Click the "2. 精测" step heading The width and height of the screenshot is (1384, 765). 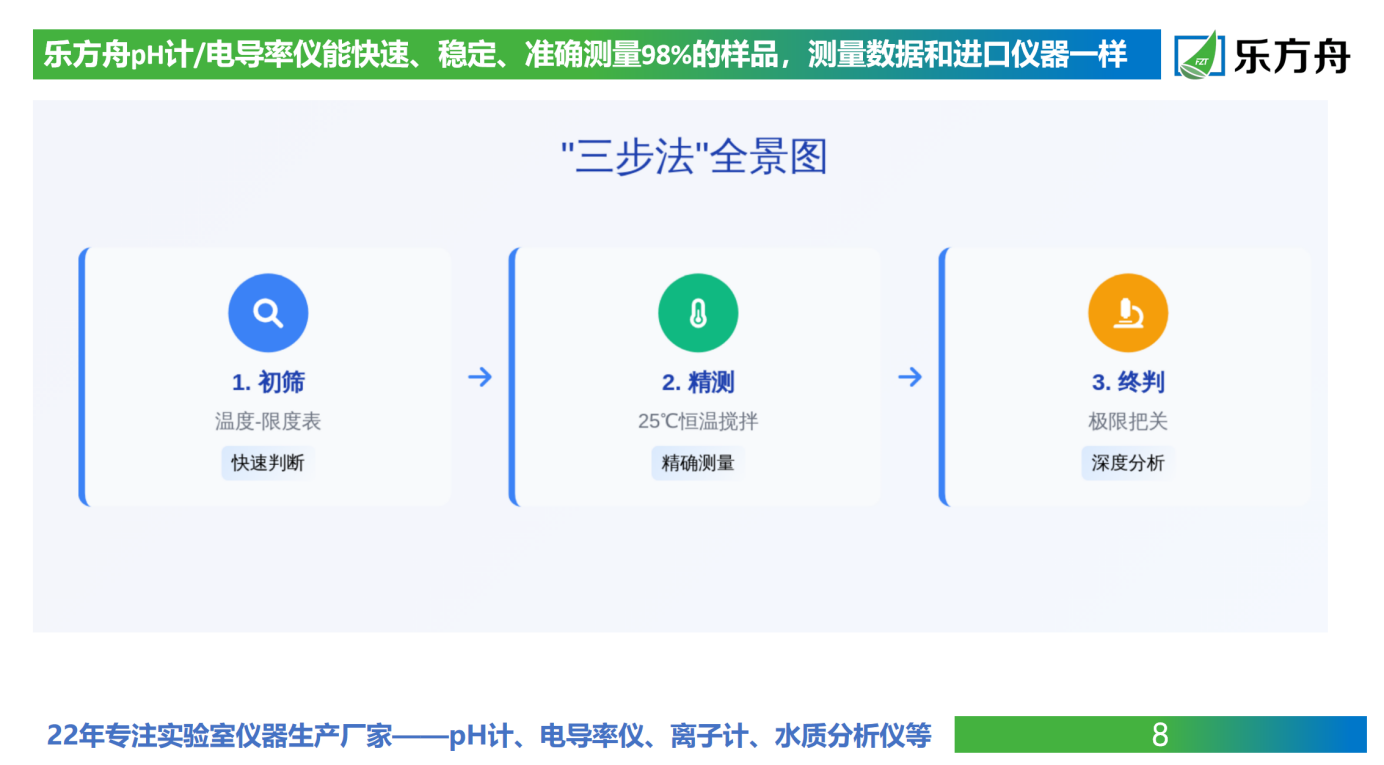(698, 382)
